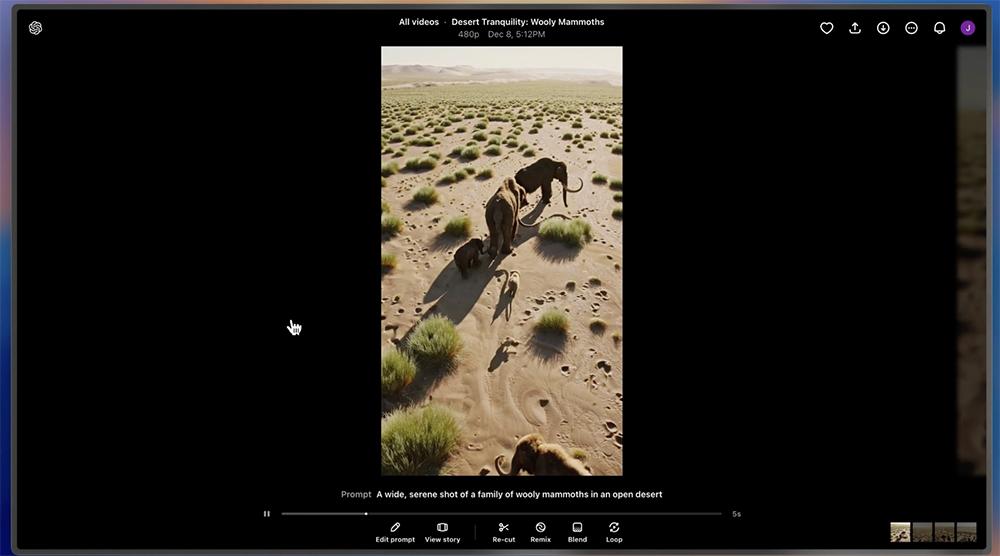
Task: Open notifications with the bell icon
Action: pos(939,28)
